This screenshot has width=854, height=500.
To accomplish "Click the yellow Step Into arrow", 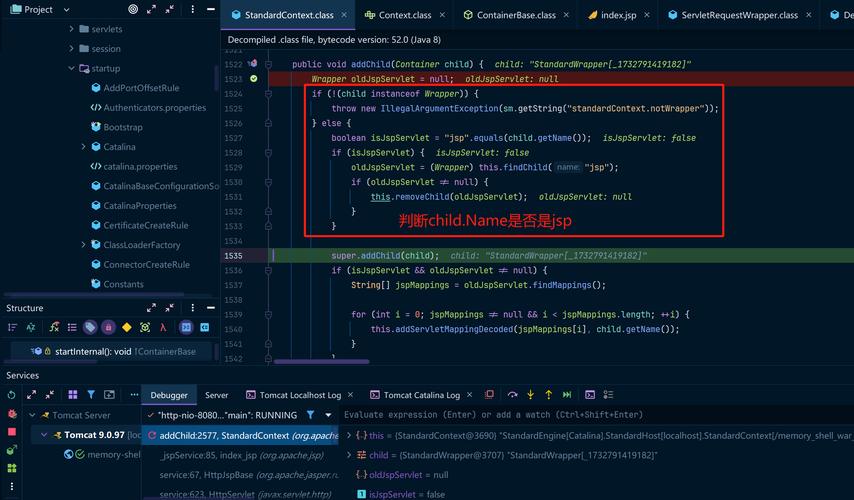I will (x=531, y=395).
